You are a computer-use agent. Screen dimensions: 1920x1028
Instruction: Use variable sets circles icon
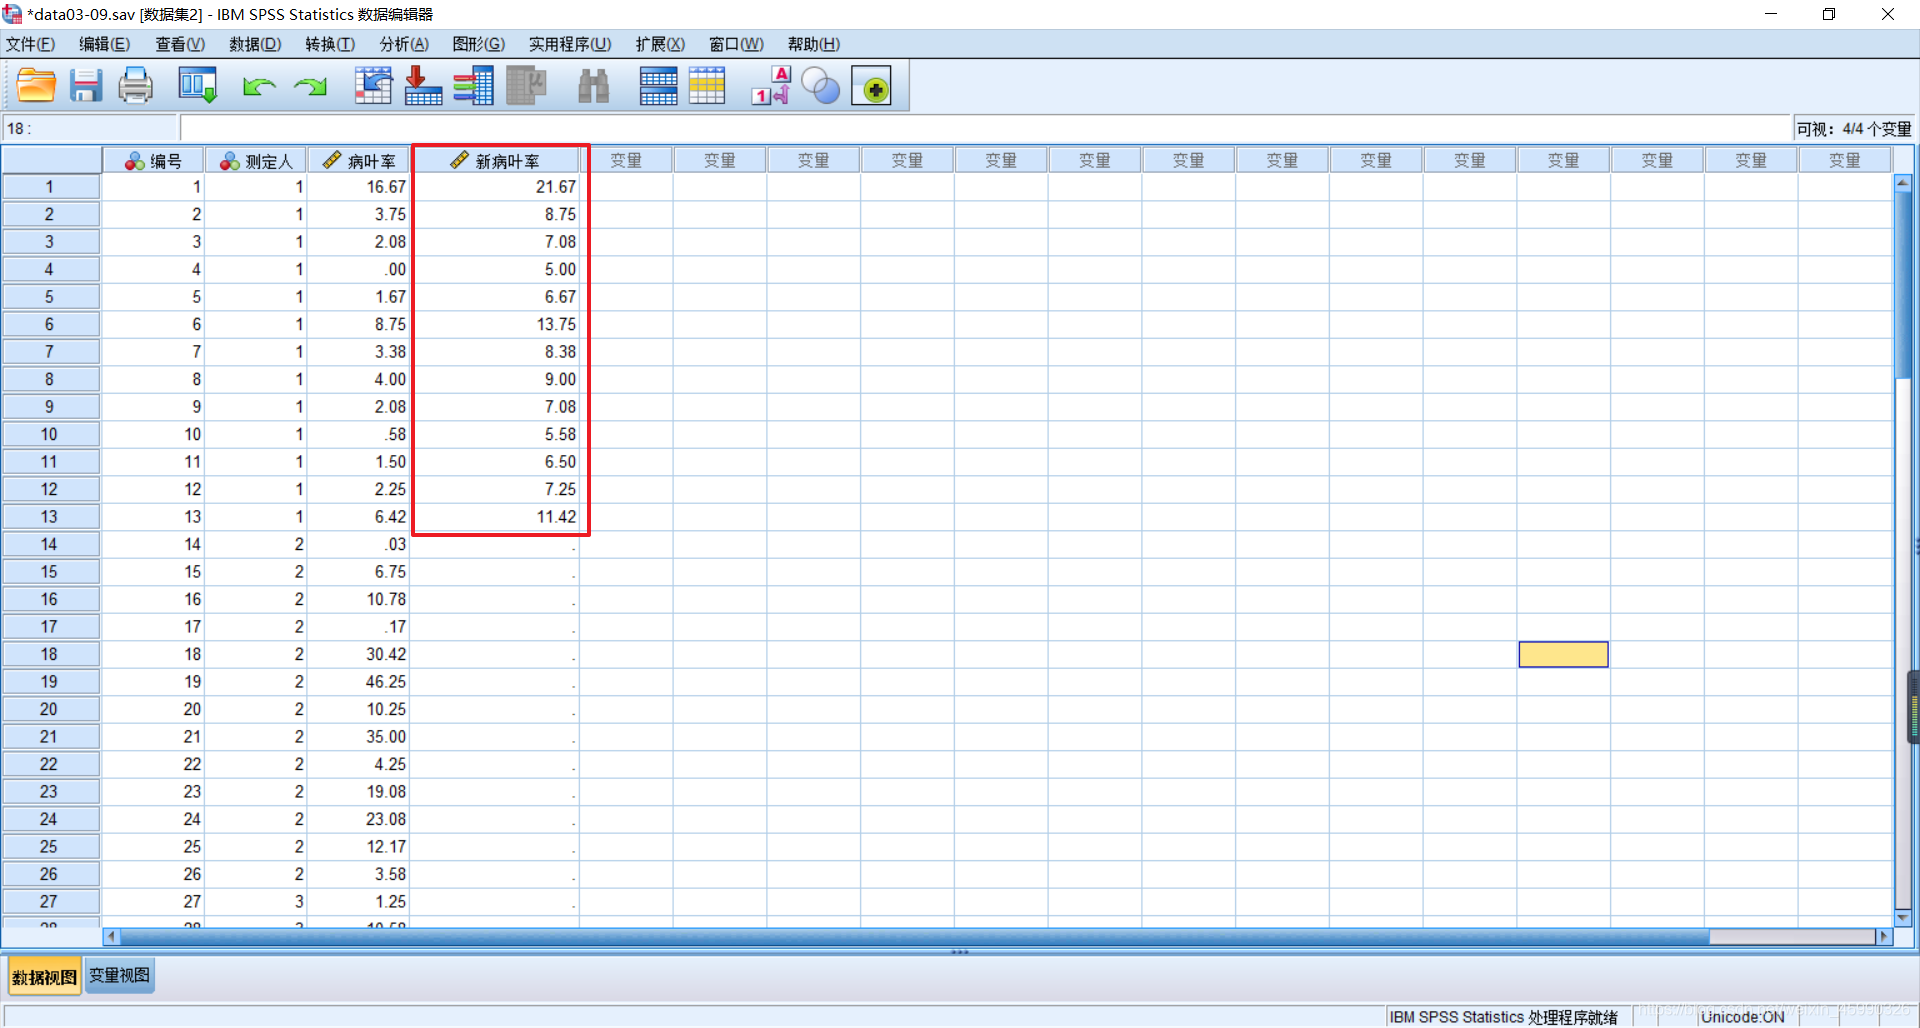tap(821, 86)
